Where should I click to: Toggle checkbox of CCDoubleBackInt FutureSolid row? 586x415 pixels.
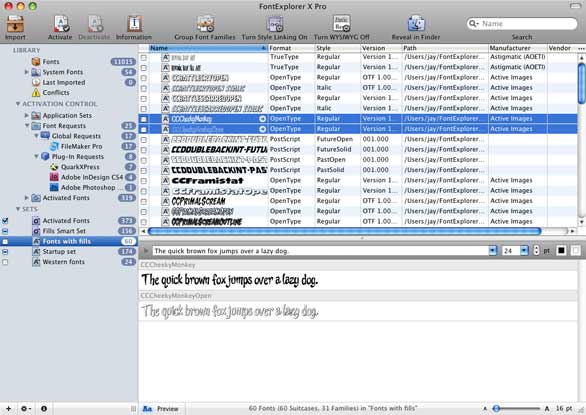(144, 150)
